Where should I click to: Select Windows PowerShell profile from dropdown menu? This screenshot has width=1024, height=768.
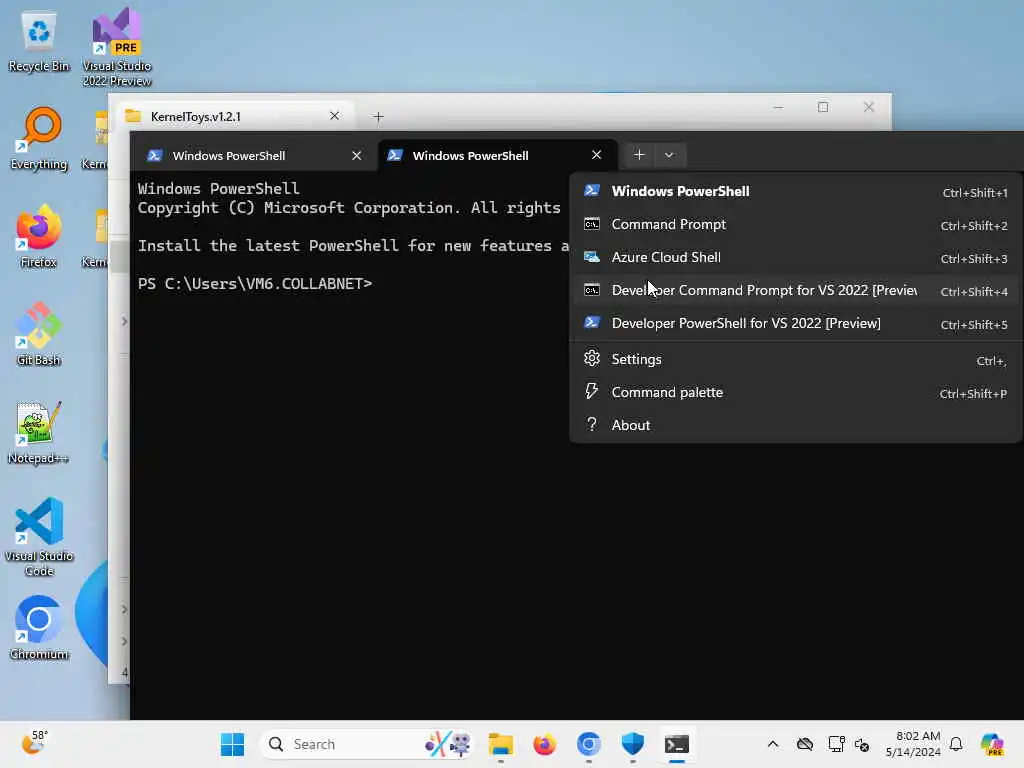[795, 191]
